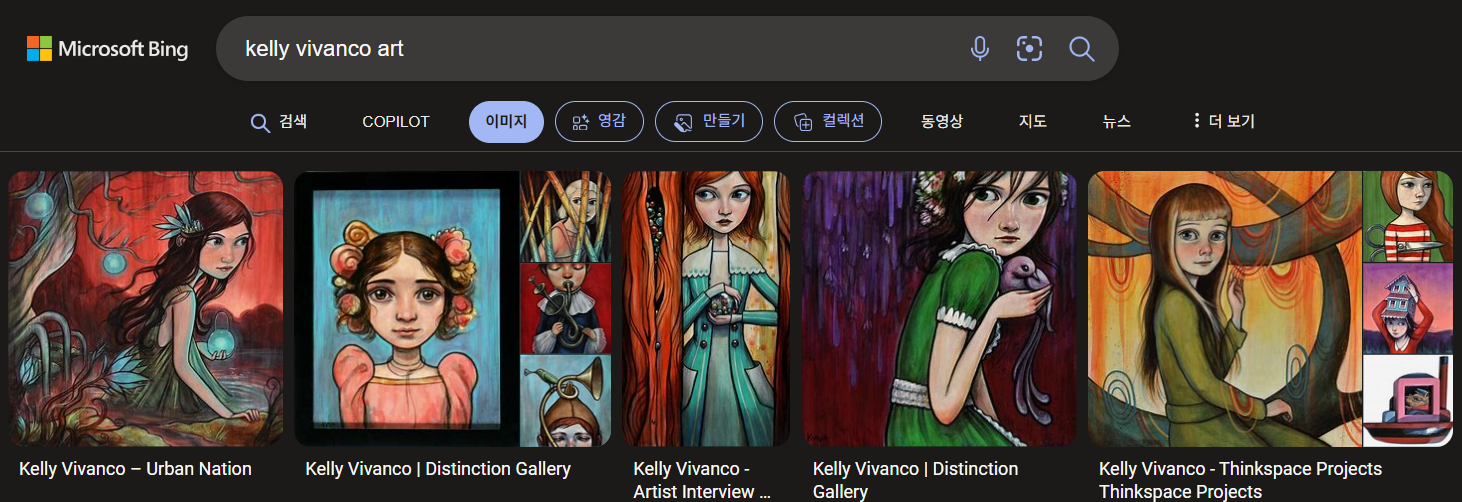Screen dimensions: 1462x502
Task: Open girl in green dress holding bird
Action: (939, 309)
